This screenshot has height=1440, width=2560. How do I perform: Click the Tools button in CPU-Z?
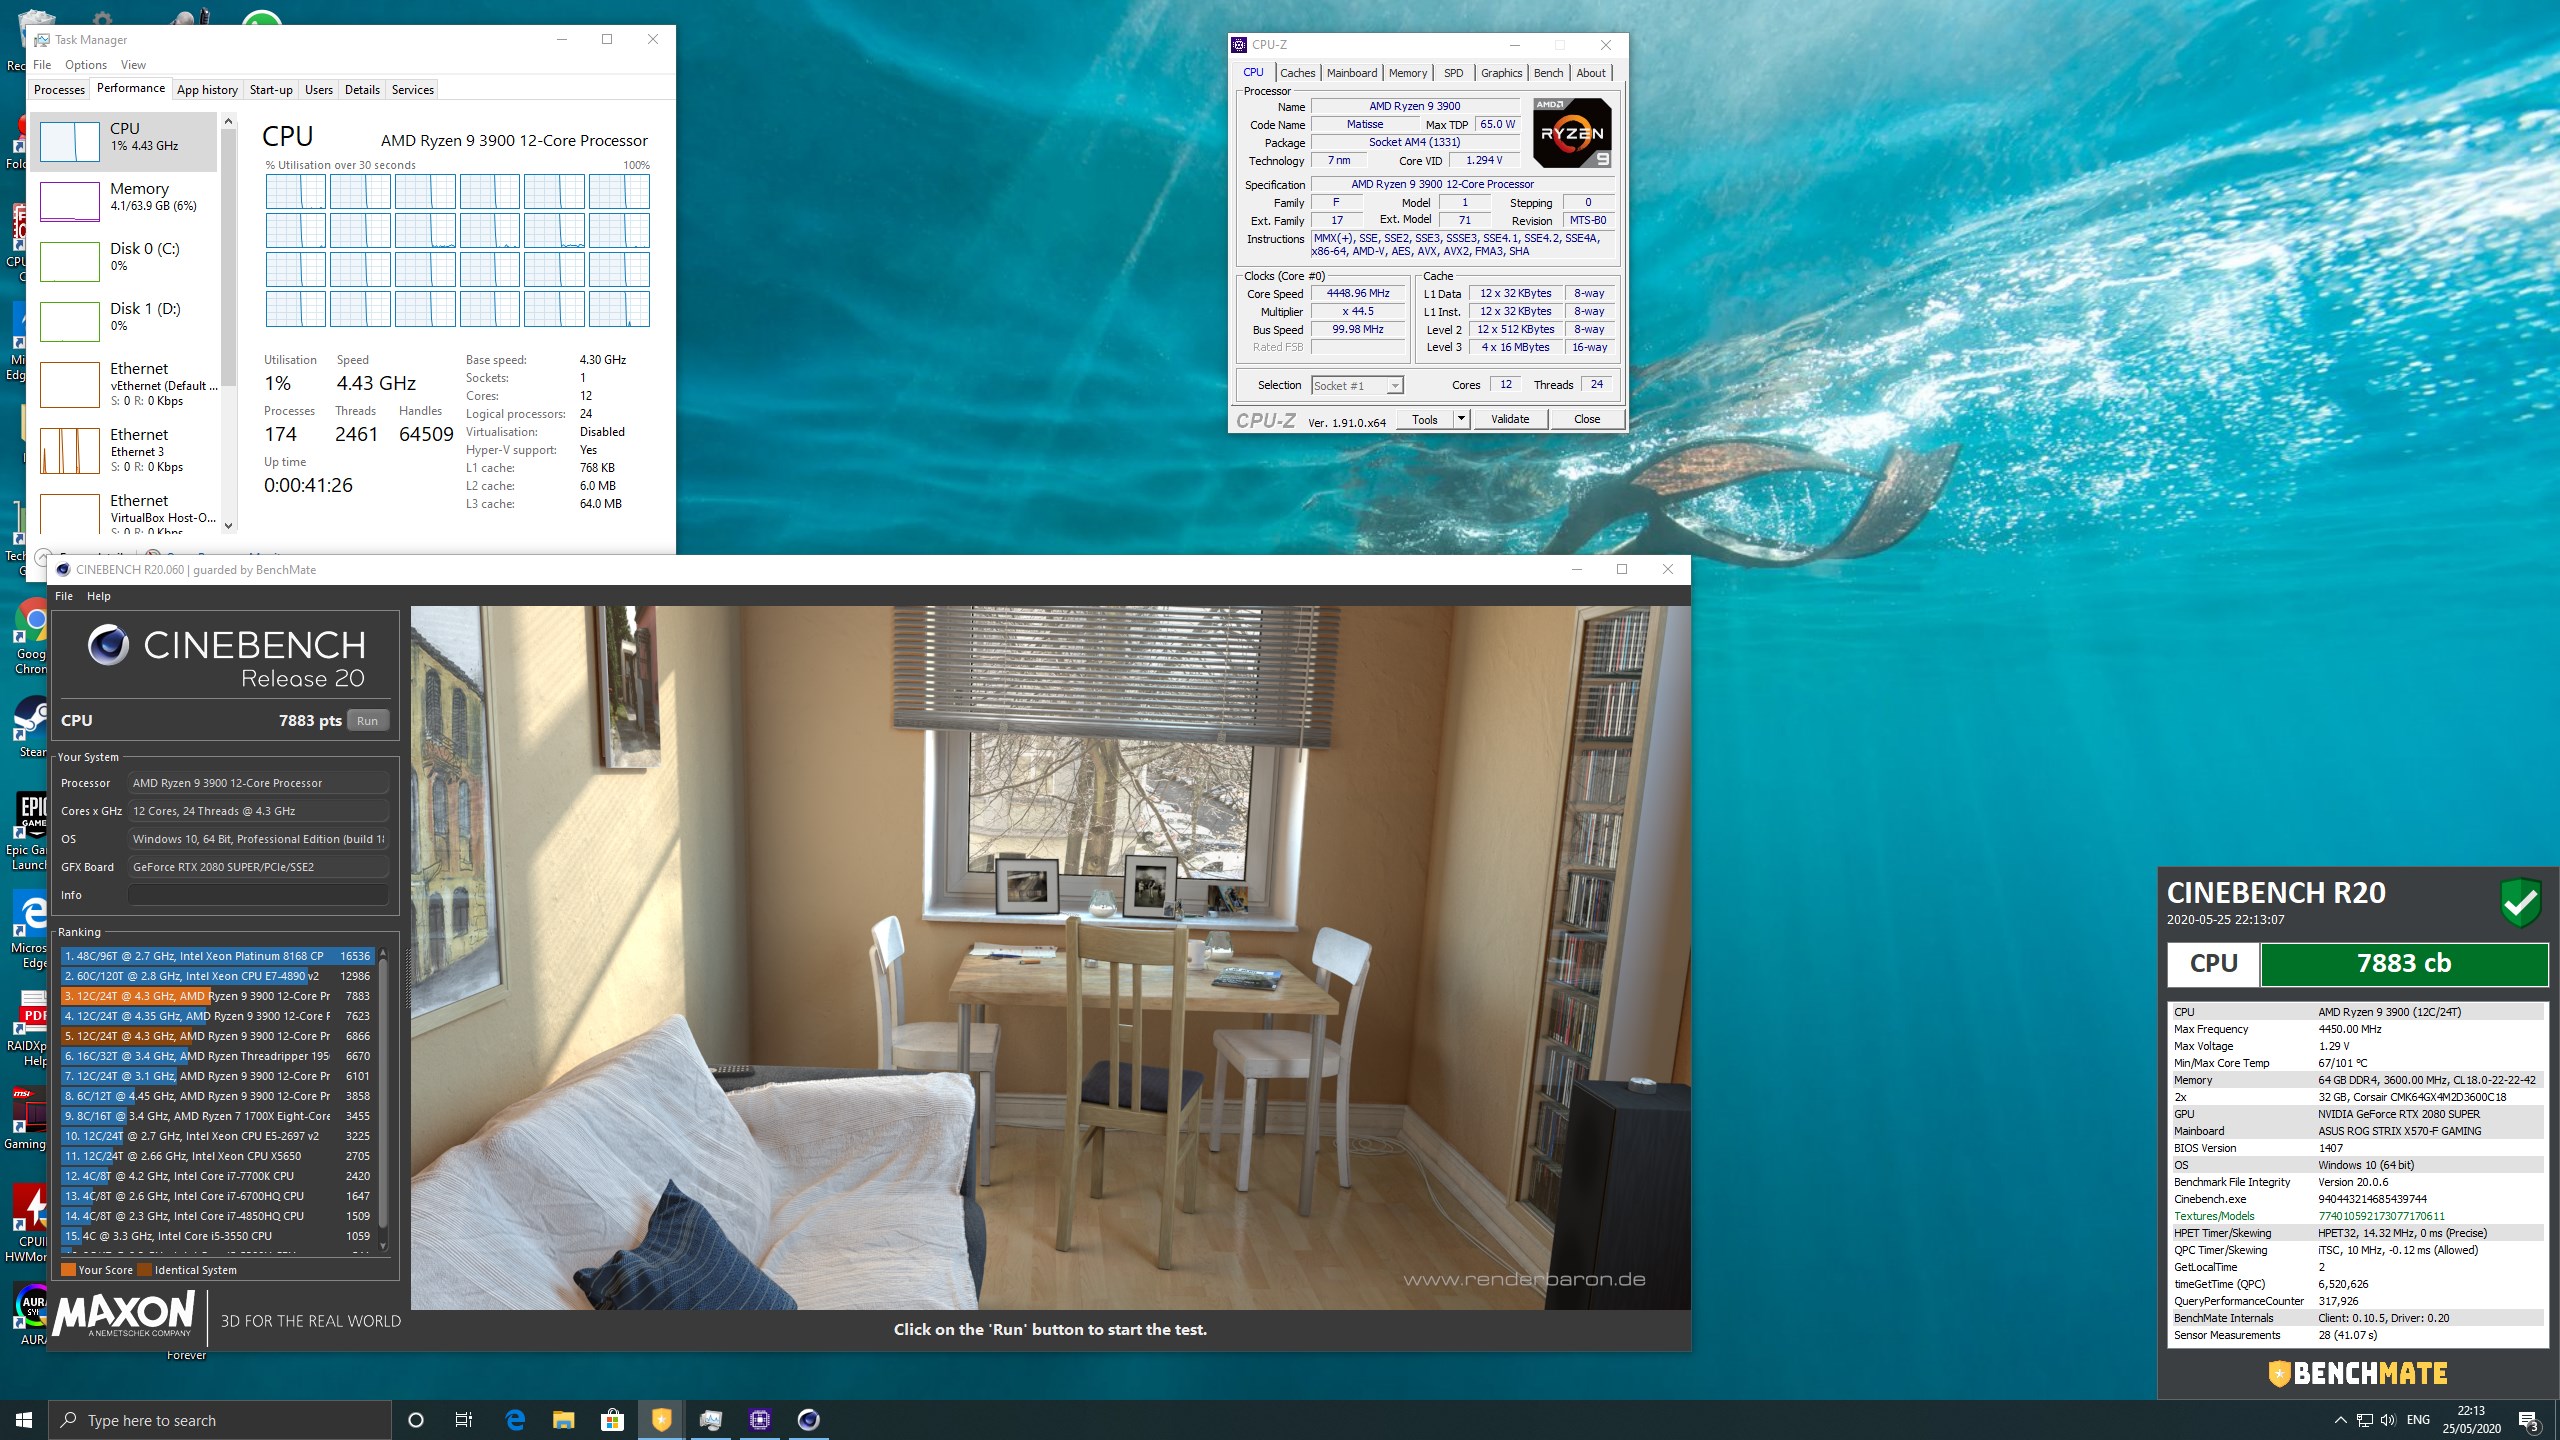click(x=1425, y=419)
